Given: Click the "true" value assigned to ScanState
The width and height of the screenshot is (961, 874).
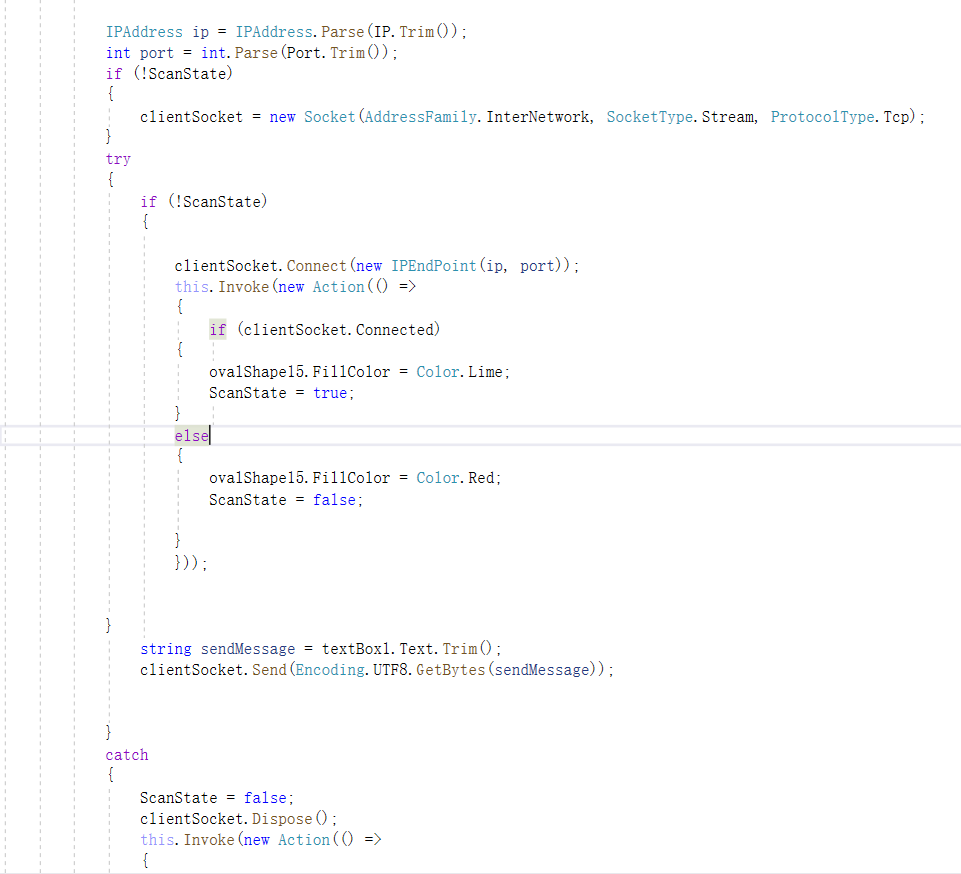Looking at the screenshot, I should [x=331, y=393].
